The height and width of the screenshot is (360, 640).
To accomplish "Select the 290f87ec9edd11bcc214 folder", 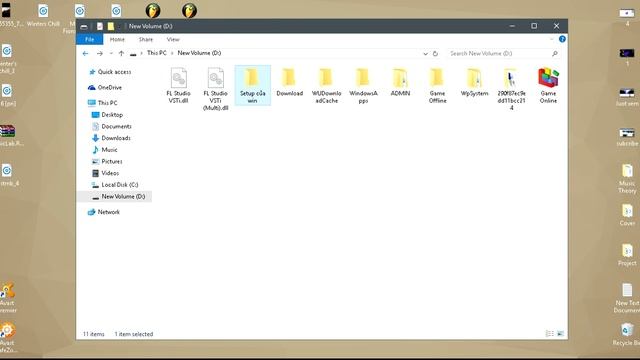I will tap(511, 89).
